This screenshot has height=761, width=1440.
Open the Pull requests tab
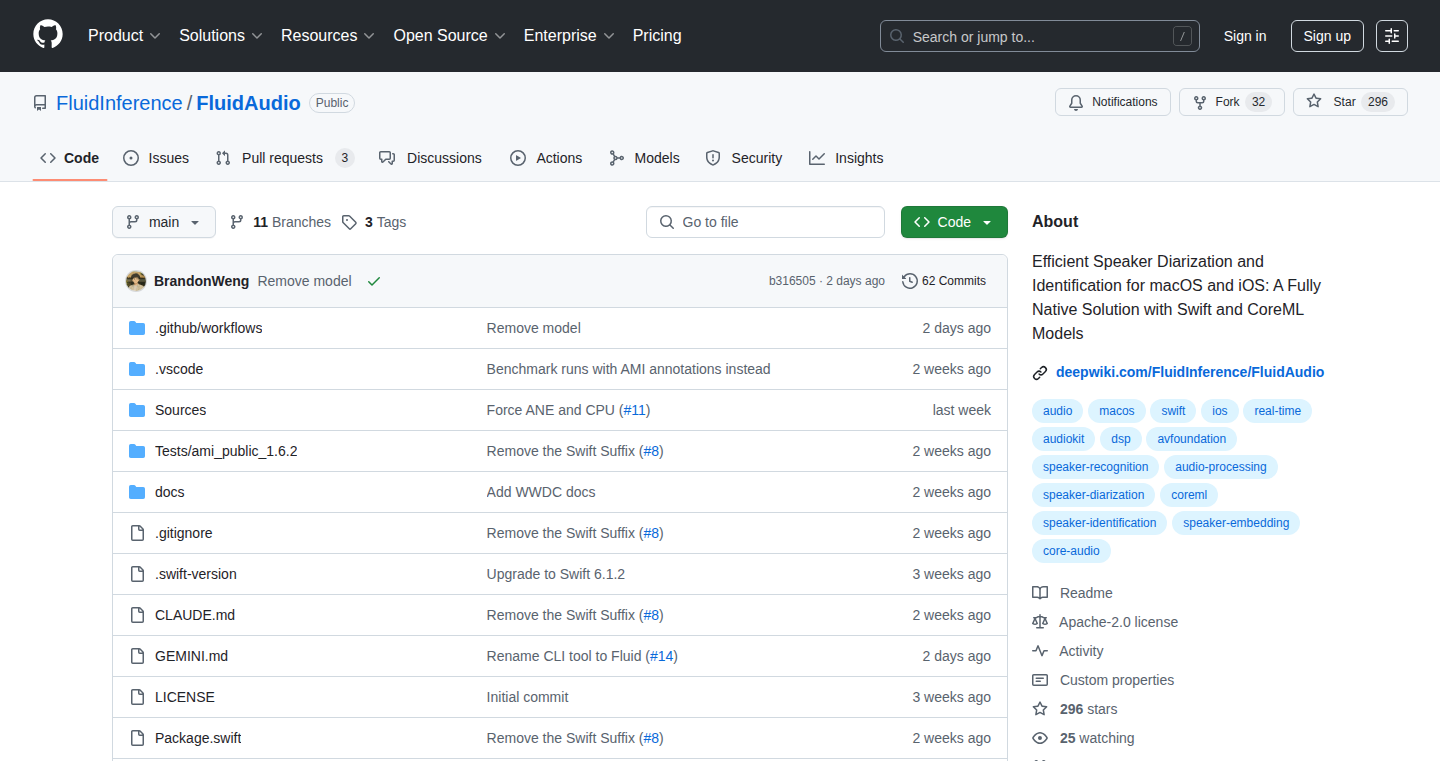pyautogui.click(x=285, y=158)
